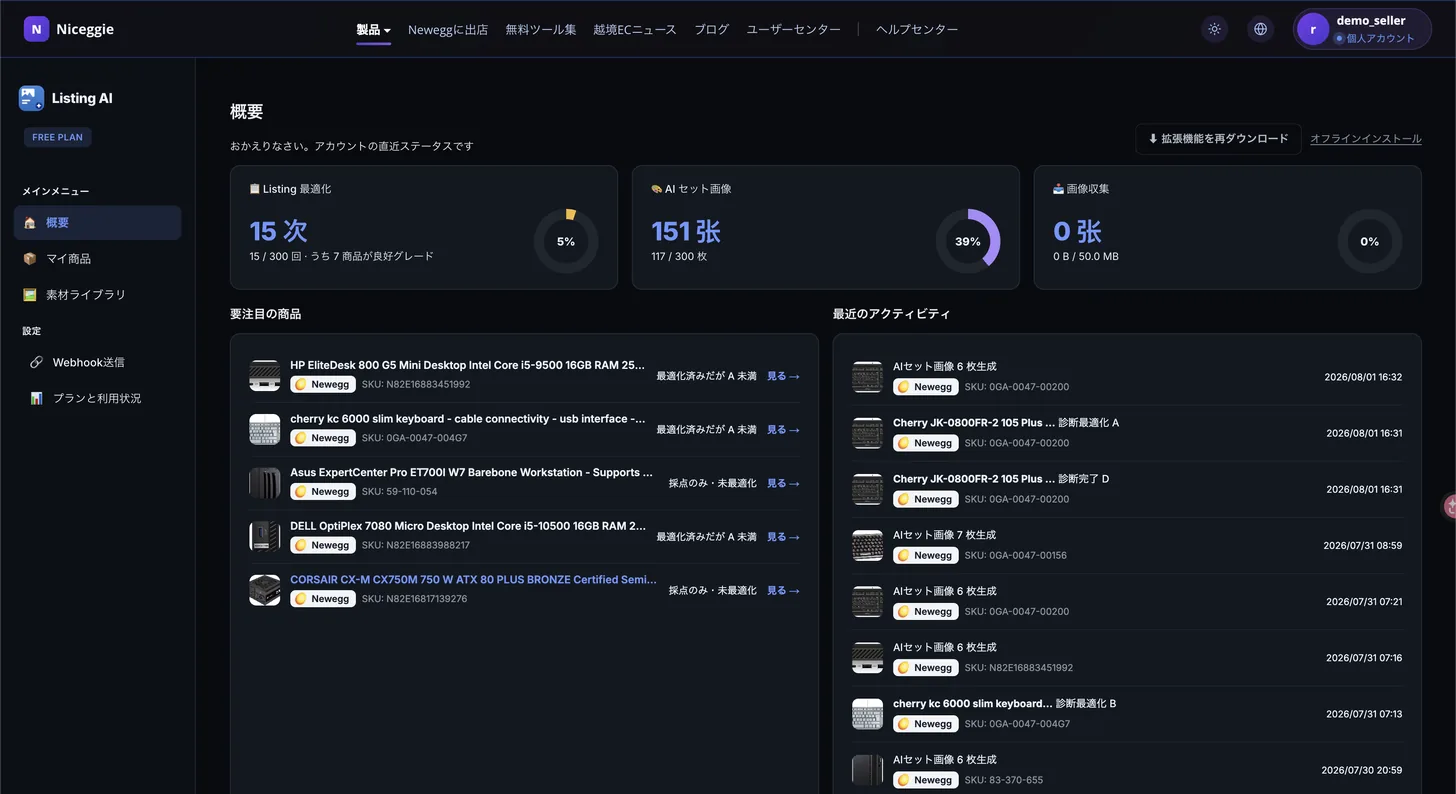This screenshot has width=1456, height=794.
Task: Open the demo_seller account avatar
Action: pyautogui.click(x=1313, y=29)
